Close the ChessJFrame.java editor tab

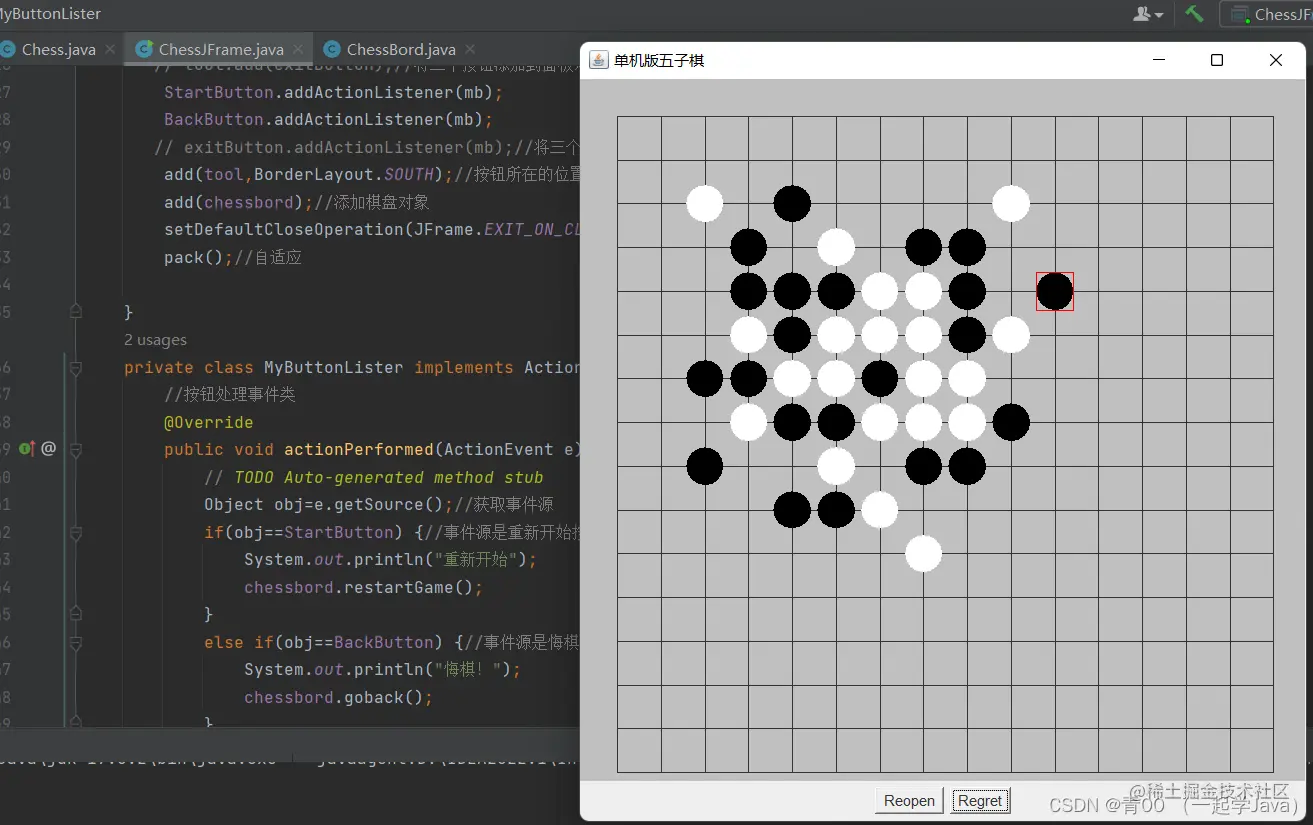(x=298, y=48)
